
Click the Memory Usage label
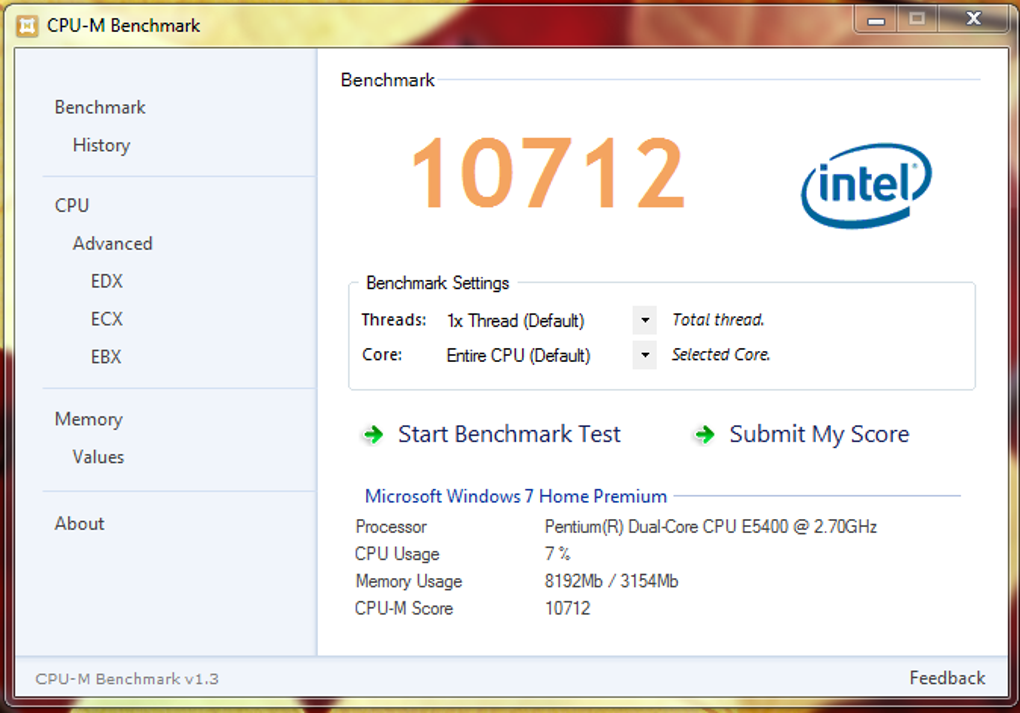[x=409, y=581]
